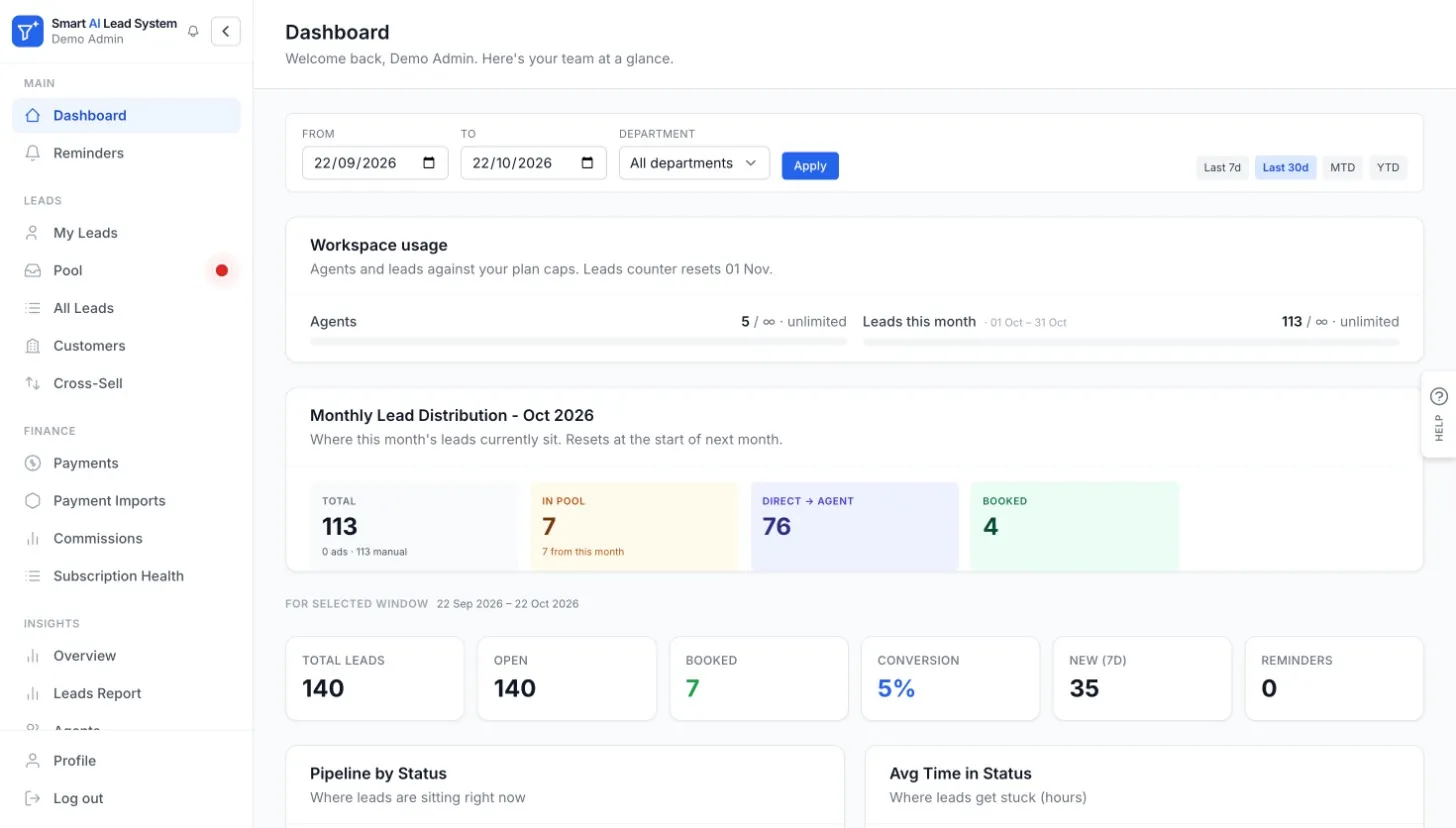Click the Profile person icon
This screenshot has height=828, width=1456.
coord(33,761)
